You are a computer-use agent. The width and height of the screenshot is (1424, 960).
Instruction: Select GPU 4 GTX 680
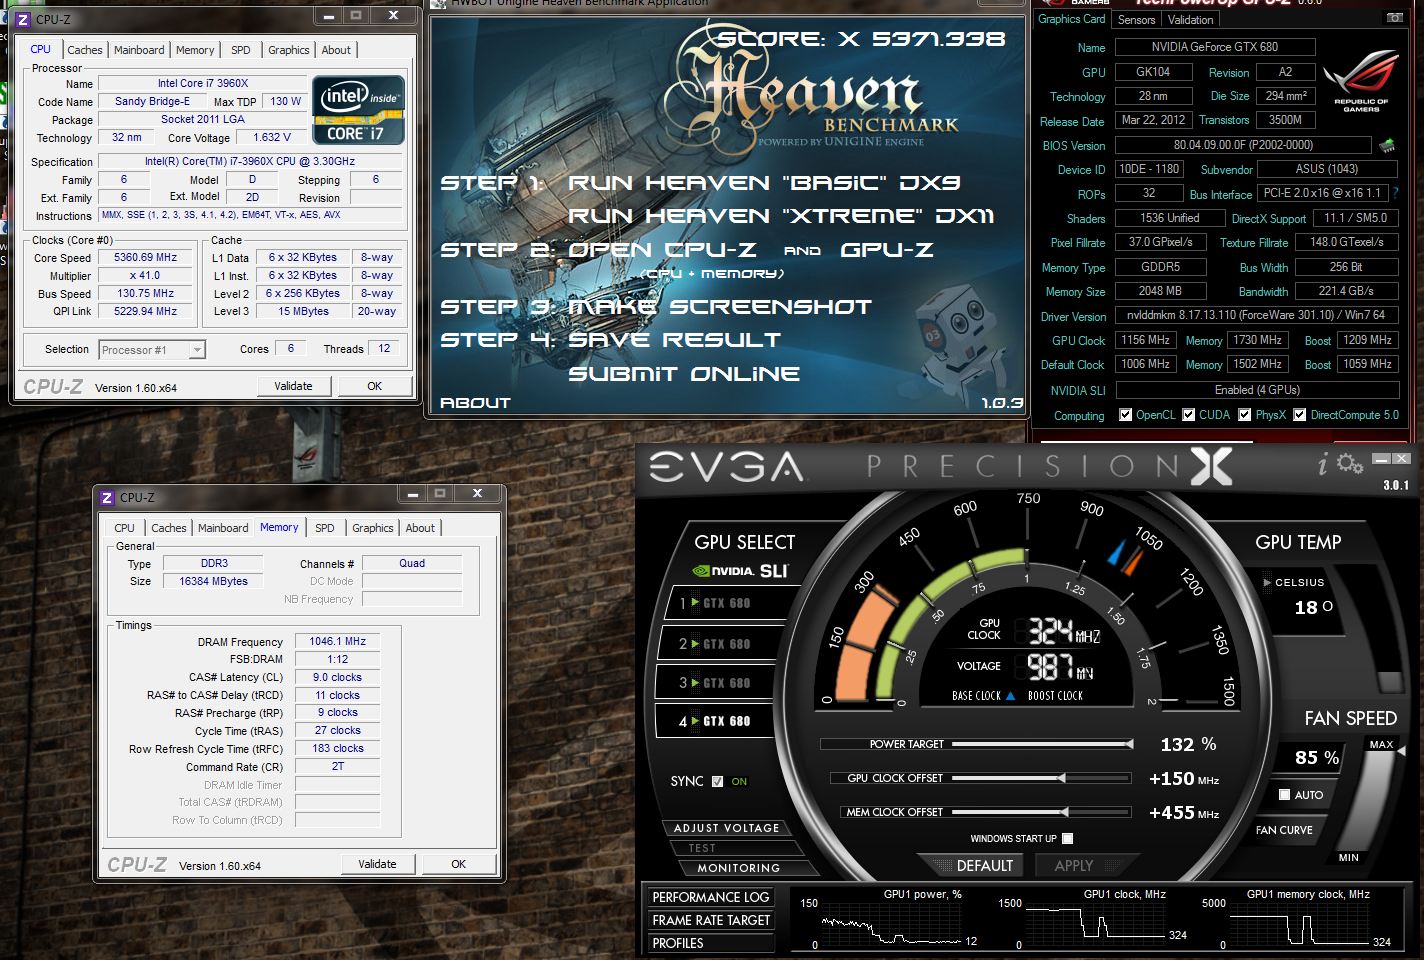[717, 721]
